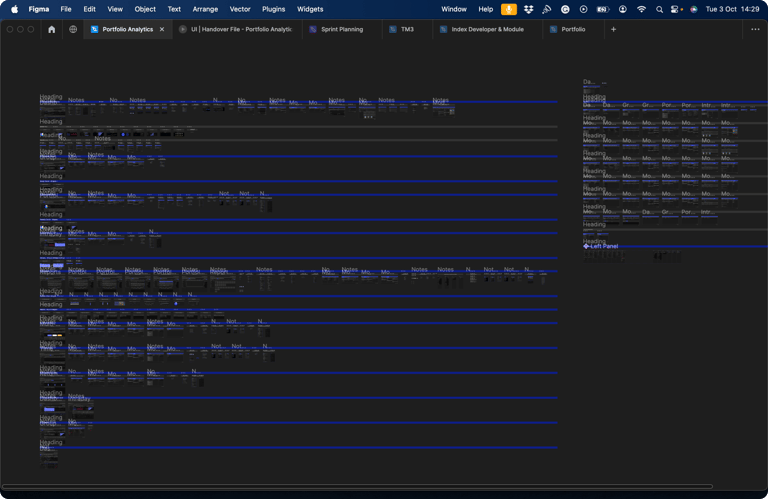Click the Figma home icon
The height and width of the screenshot is (499, 768).
52,30
